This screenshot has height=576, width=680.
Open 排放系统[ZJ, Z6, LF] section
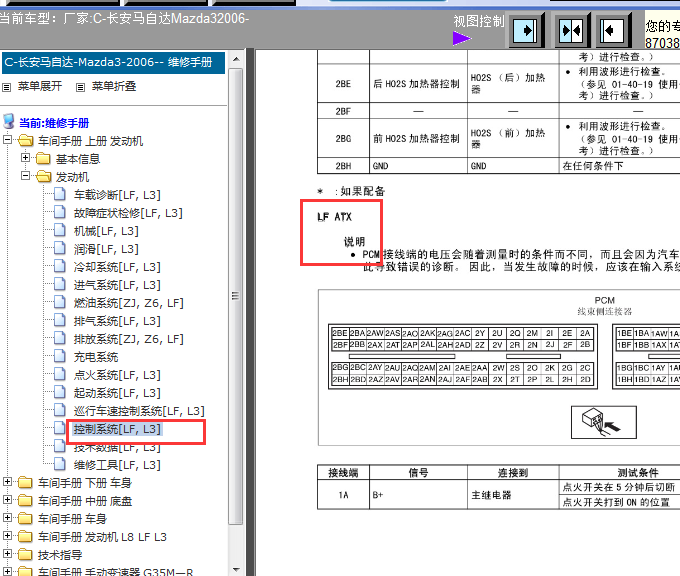tap(129, 339)
